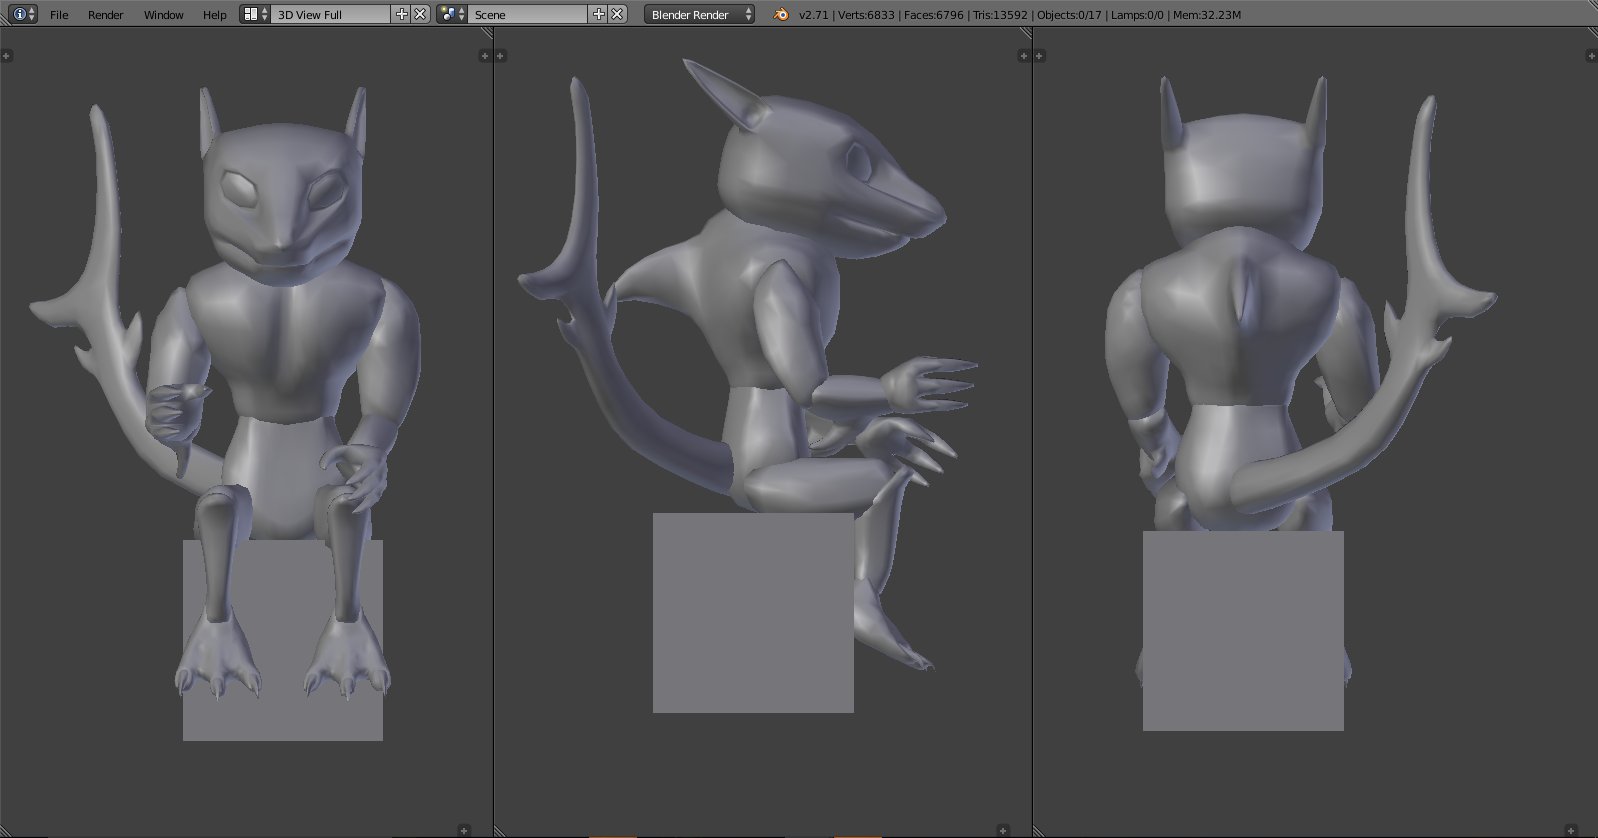This screenshot has width=1598, height=838.
Task: Delete the 3D View Full screen layout
Action: [420, 14]
